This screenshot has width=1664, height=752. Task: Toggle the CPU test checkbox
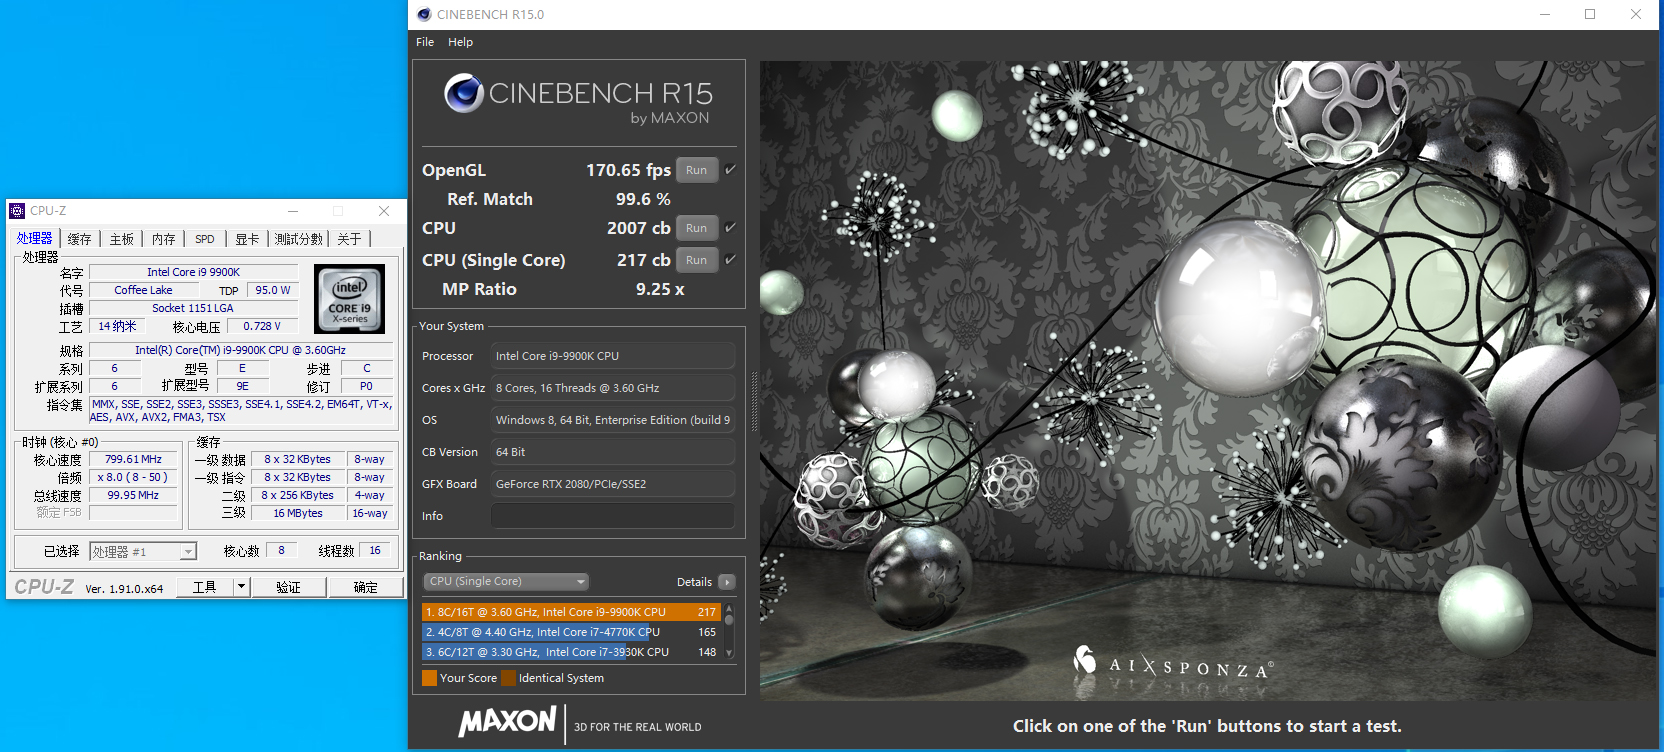click(x=730, y=228)
